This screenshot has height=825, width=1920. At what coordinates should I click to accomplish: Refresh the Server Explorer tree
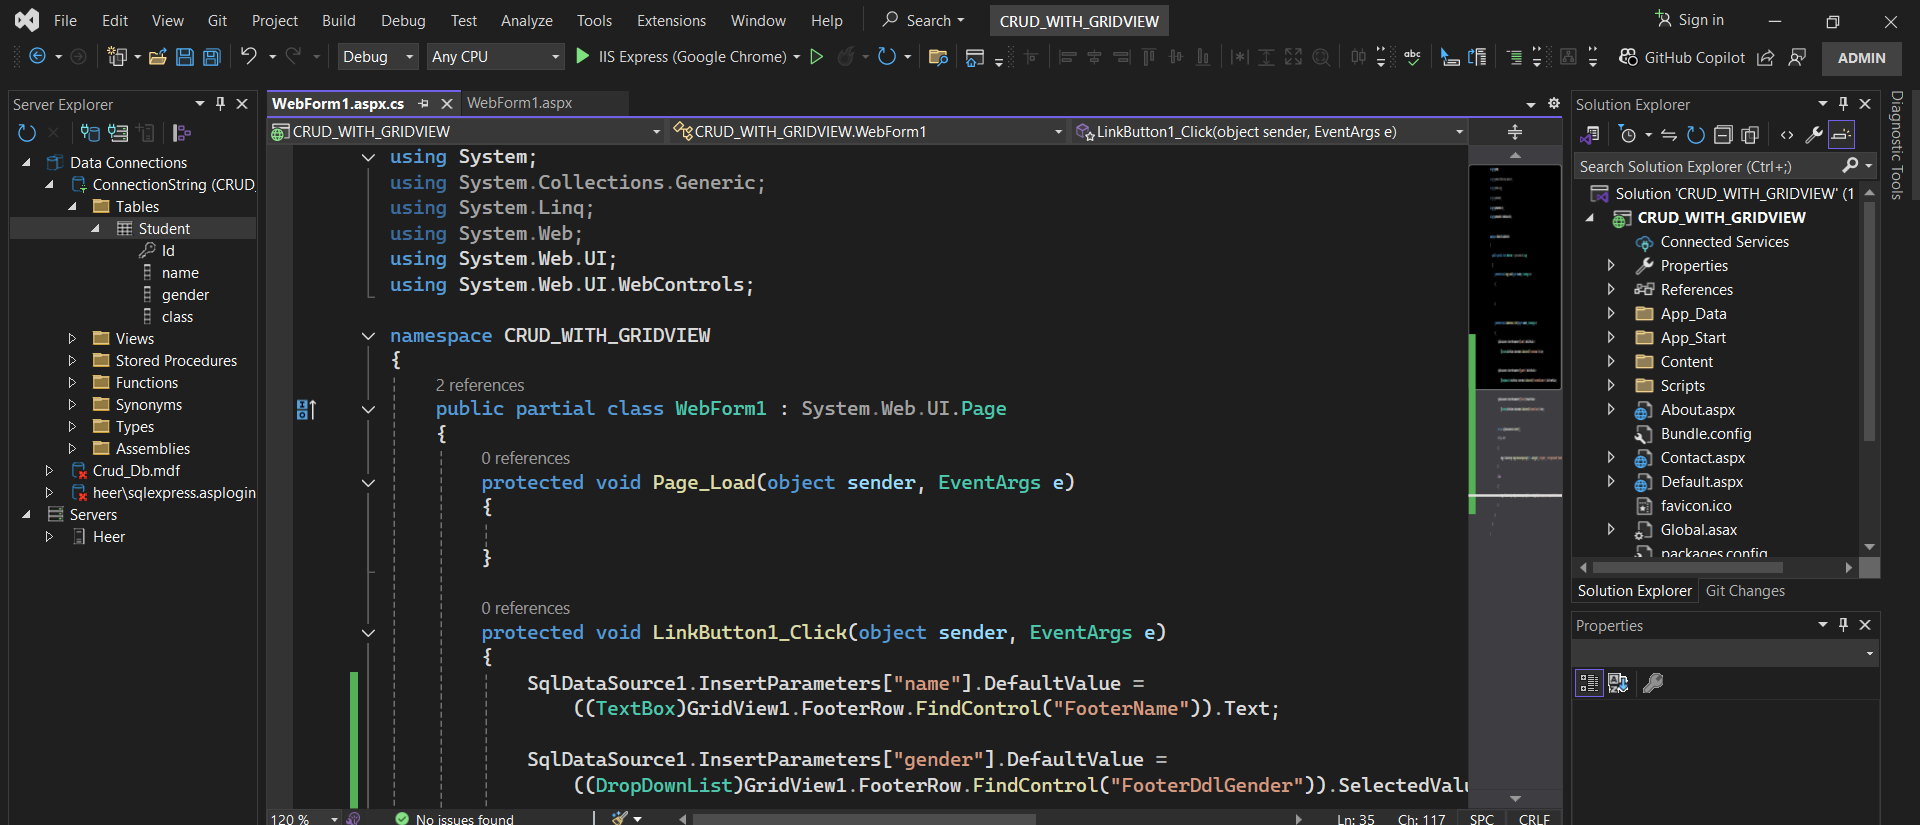pos(27,133)
